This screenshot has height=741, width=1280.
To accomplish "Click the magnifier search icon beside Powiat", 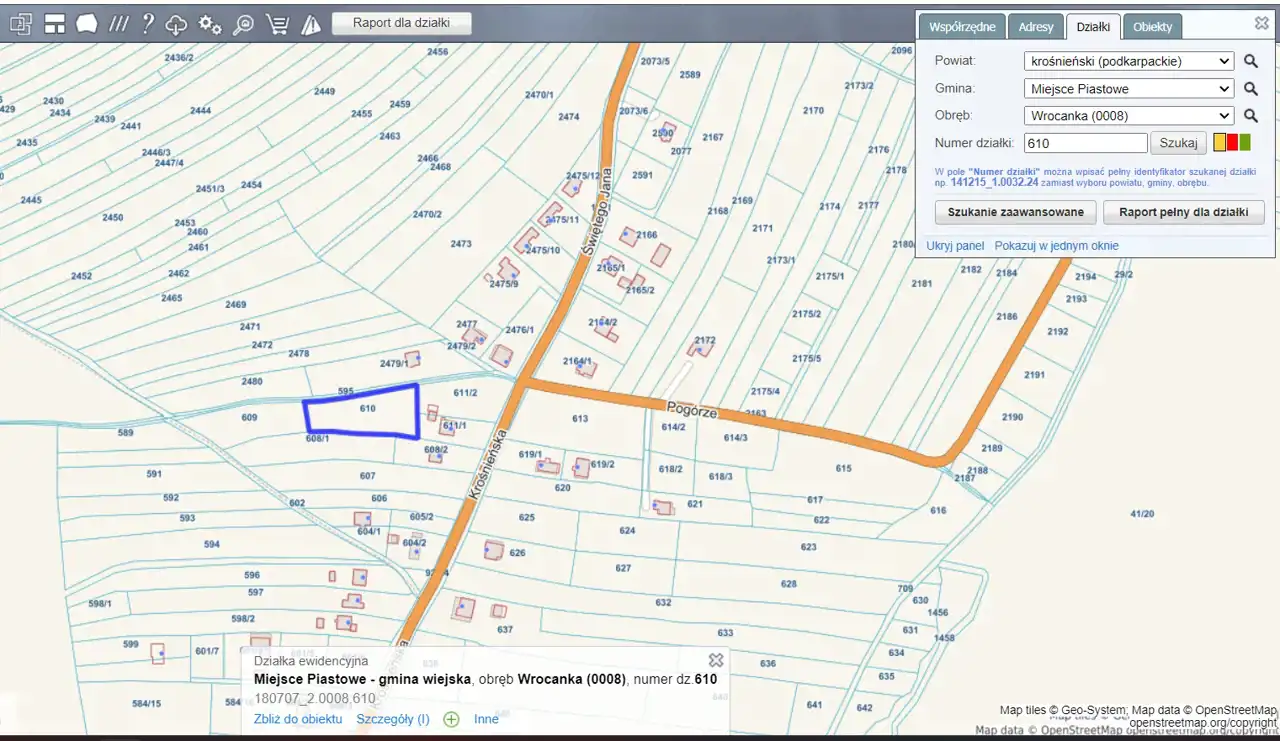I will pyautogui.click(x=1250, y=61).
